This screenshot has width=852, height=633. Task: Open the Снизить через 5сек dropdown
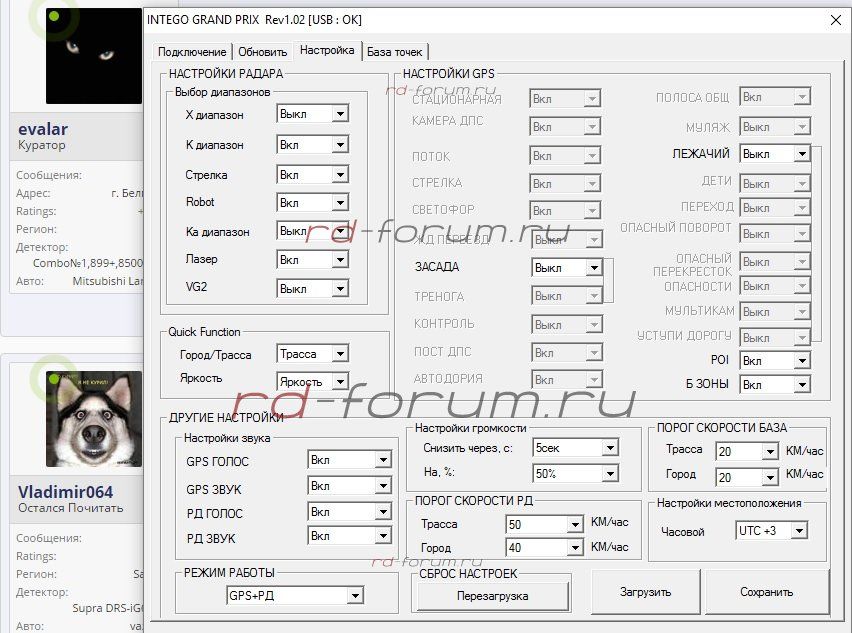[x=609, y=448]
